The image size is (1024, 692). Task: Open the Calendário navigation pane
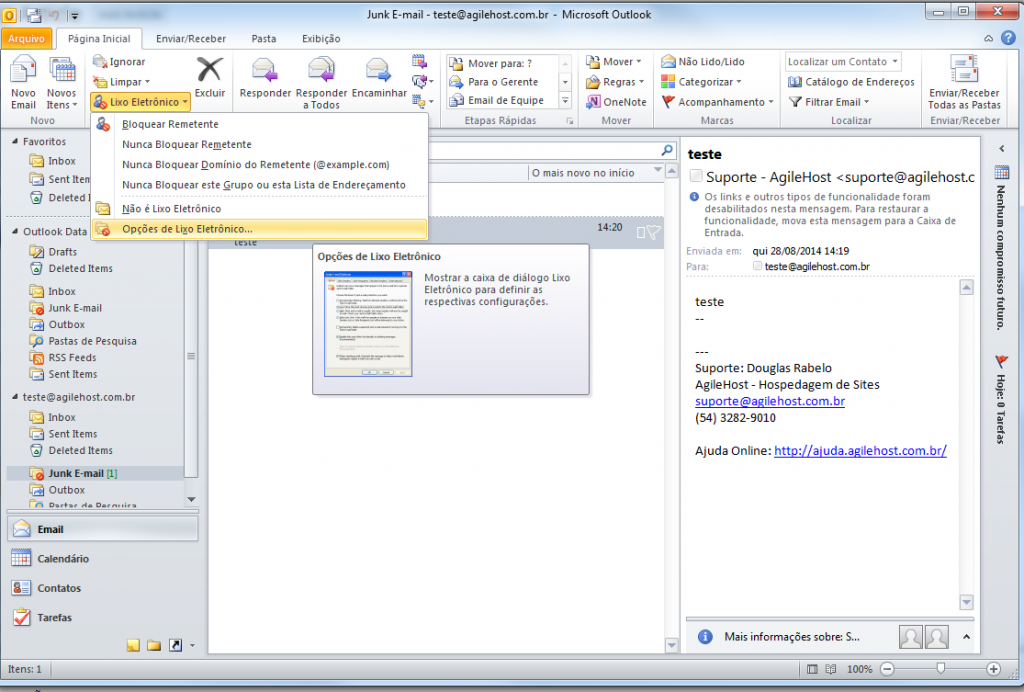click(103, 558)
